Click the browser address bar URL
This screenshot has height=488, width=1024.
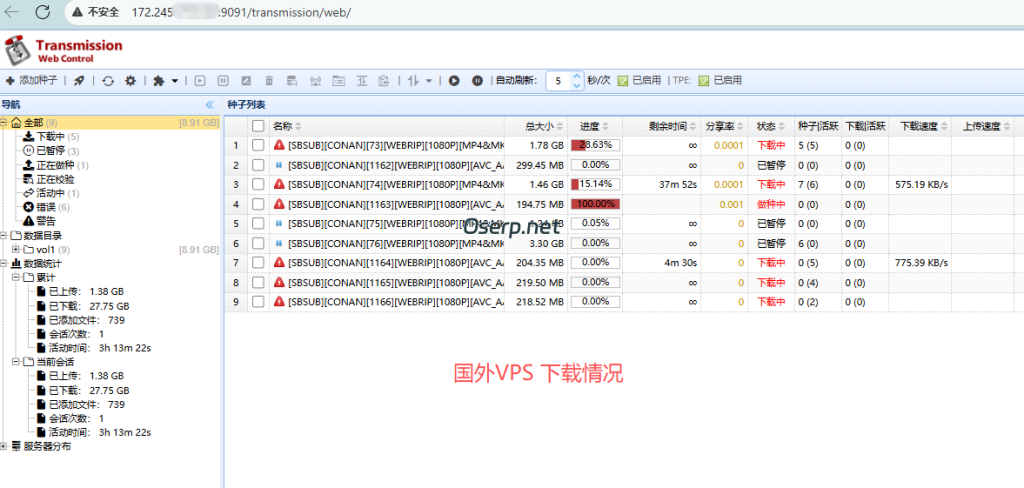coord(242,12)
